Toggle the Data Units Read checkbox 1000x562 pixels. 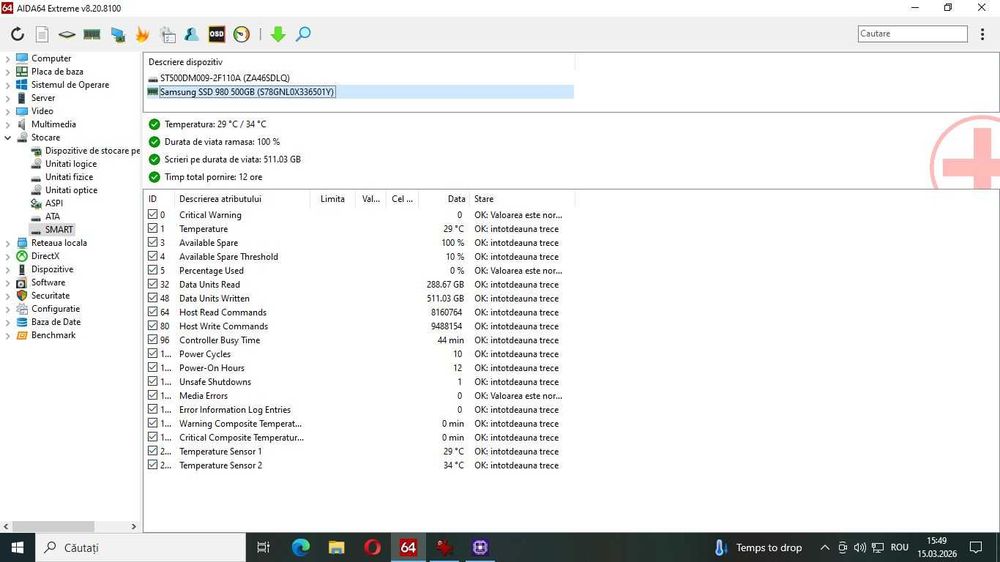pyautogui.click(x=152, y=284)
